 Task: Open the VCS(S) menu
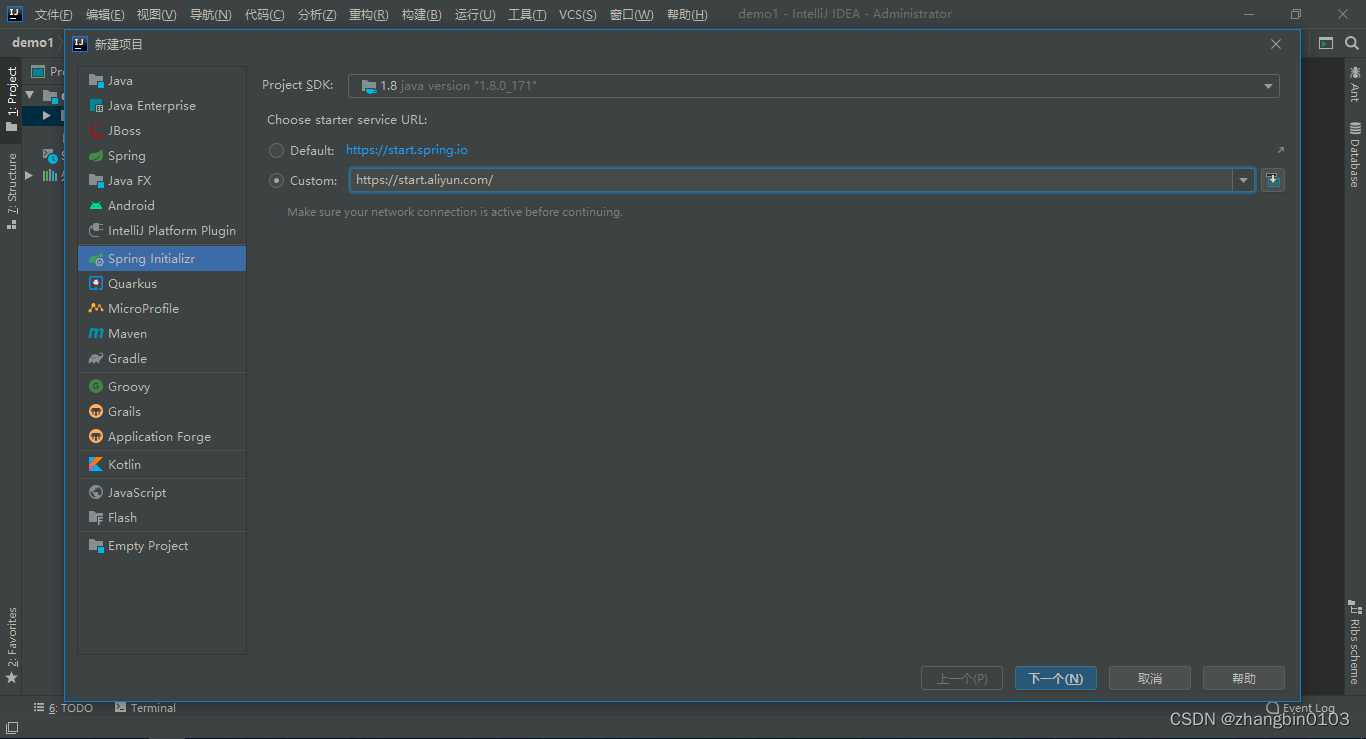point(578,14)
